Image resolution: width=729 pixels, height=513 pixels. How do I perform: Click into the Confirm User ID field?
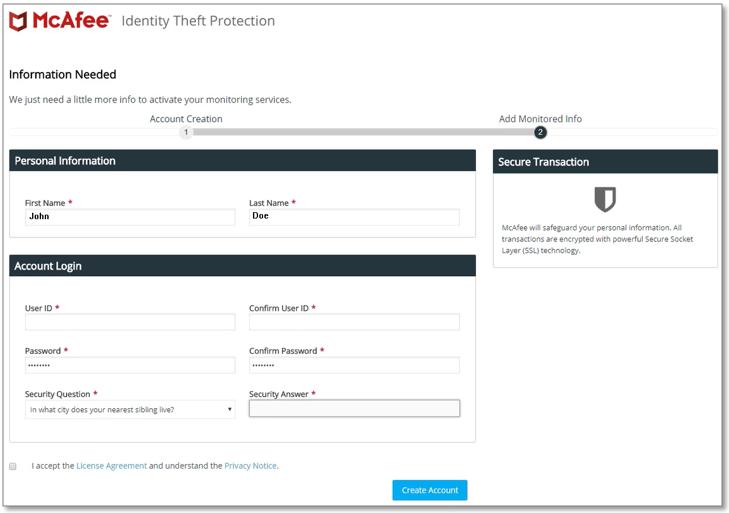pos(354,322)
